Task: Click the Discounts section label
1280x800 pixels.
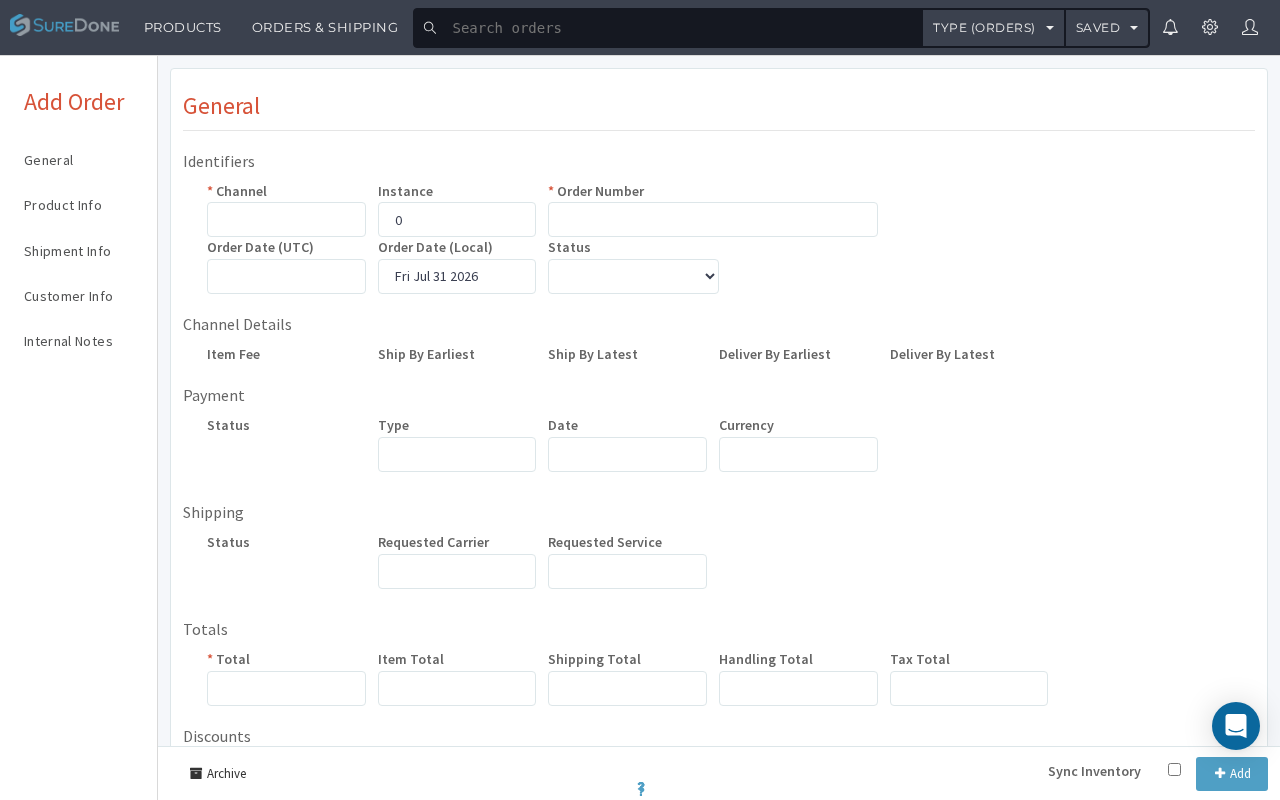Action: pyautogui.click(x=217, y=736)
